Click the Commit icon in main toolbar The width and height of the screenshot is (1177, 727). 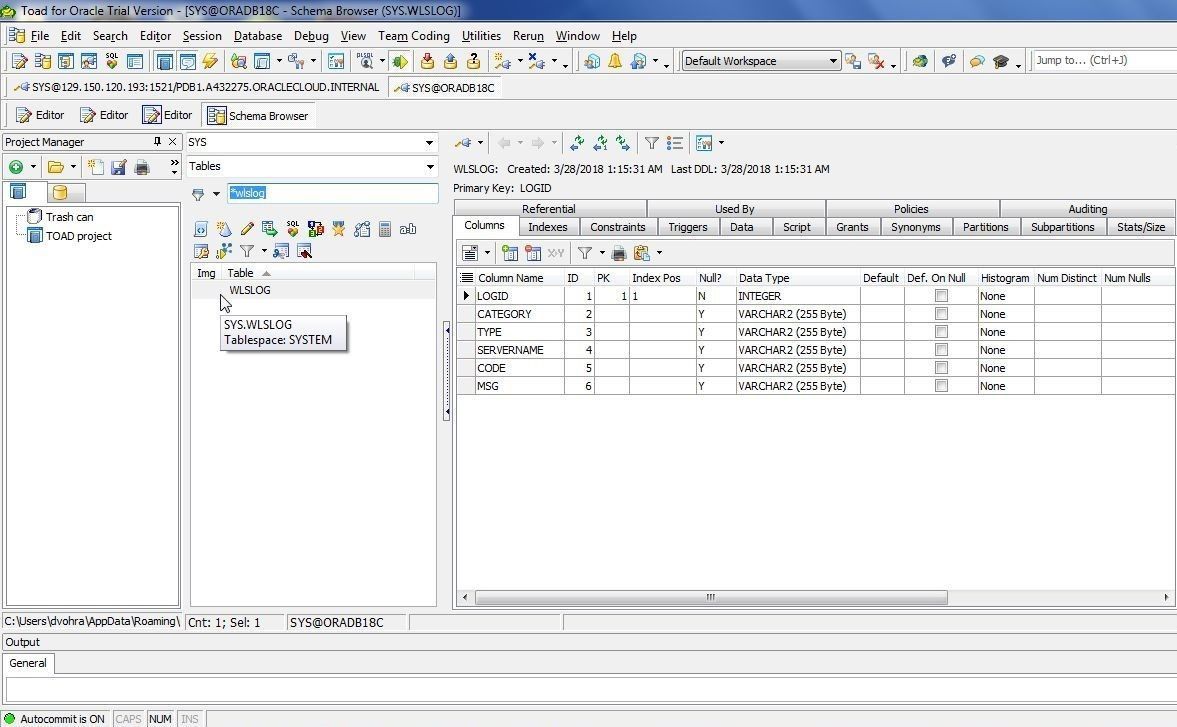[427, 62]
